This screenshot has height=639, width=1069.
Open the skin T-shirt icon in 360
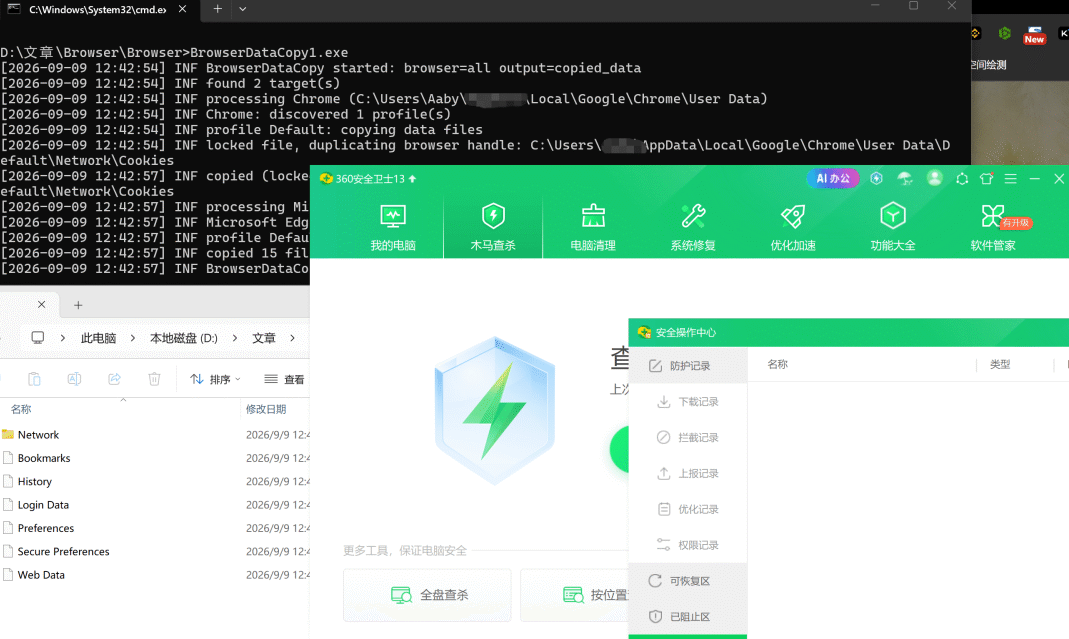pos(987,179)
